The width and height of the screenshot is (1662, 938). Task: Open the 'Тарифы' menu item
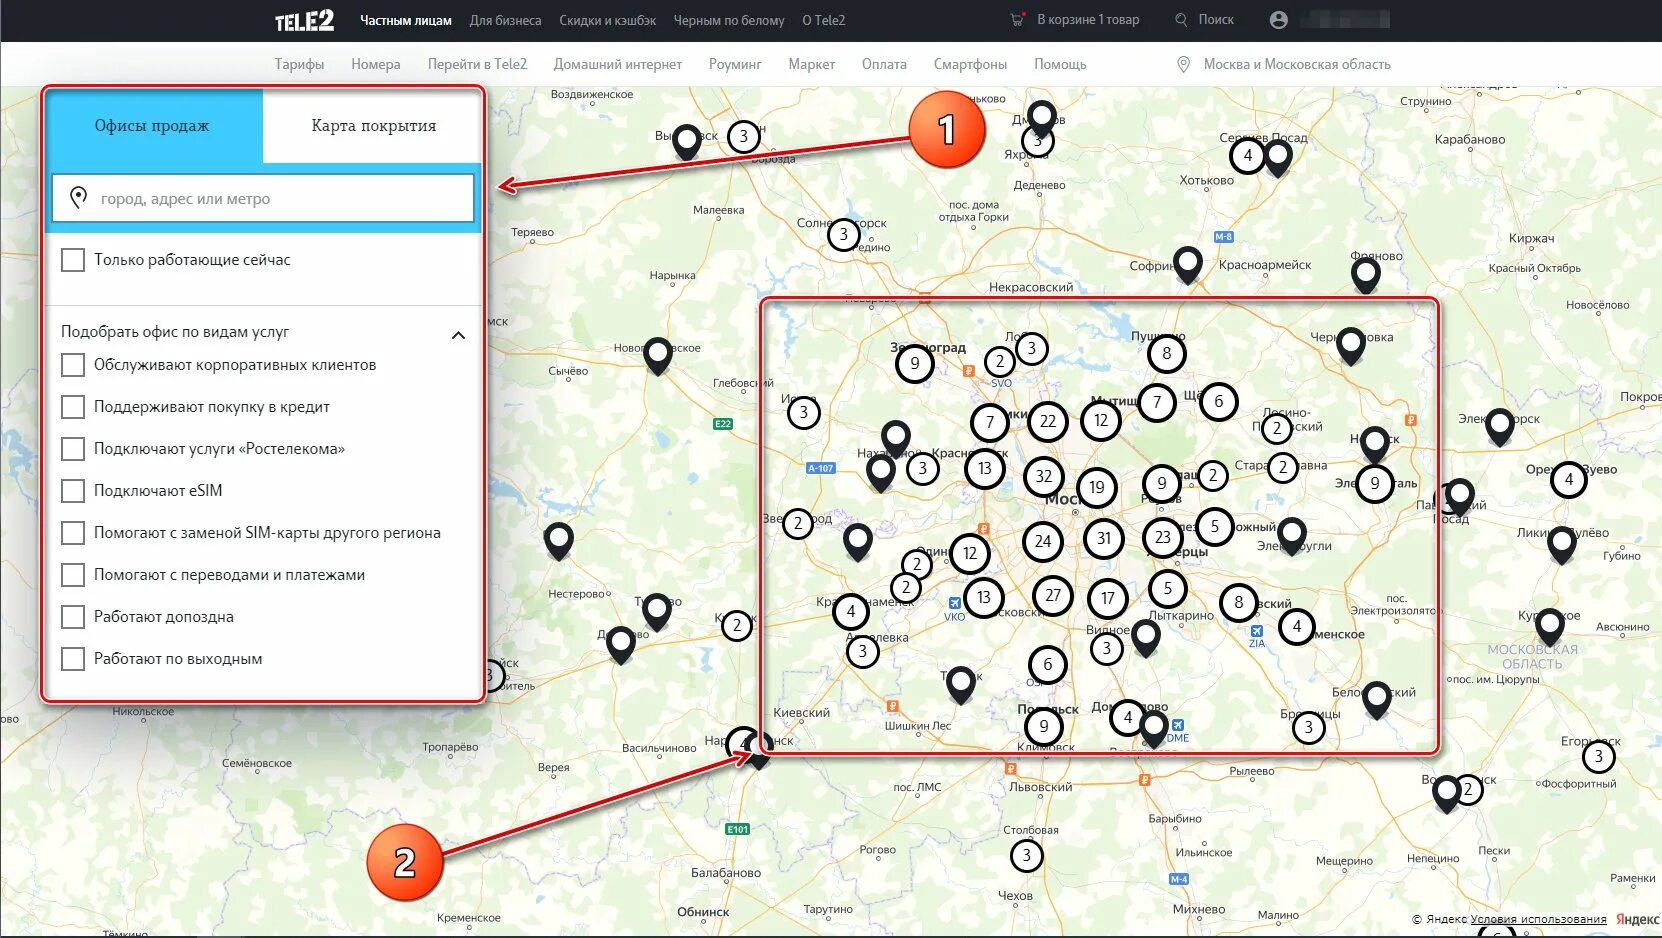click(x=299, y=64)
